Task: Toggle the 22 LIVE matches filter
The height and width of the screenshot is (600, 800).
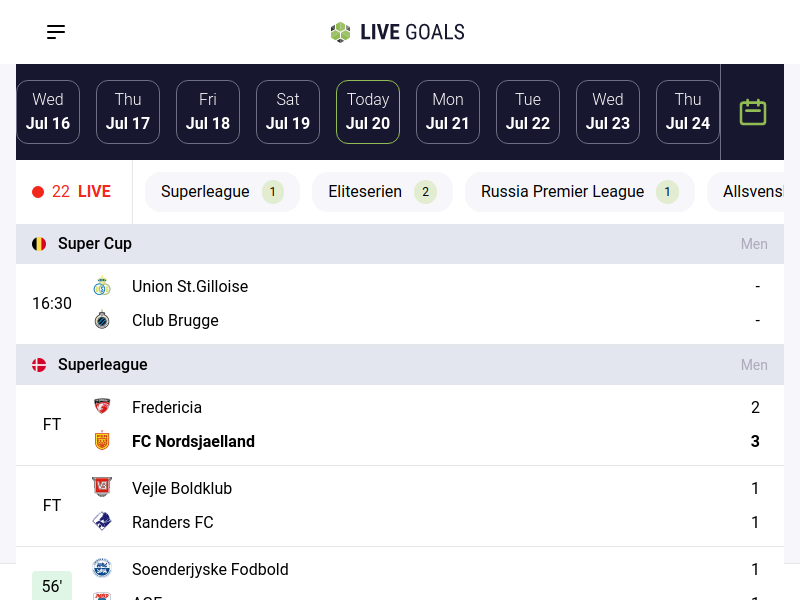Action: pyautogui.click(x=72, y=192)
